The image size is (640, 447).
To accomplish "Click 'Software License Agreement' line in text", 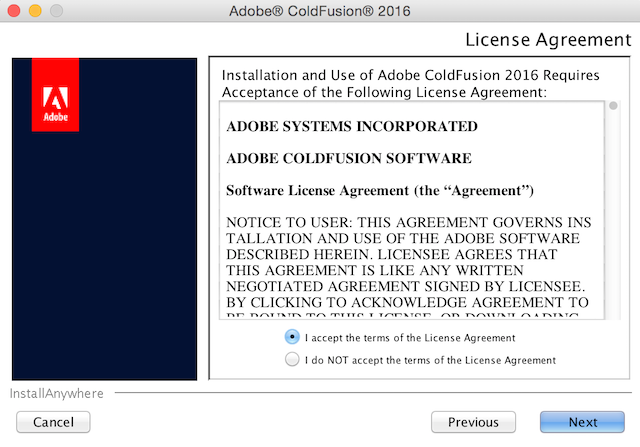I will 380,191.
